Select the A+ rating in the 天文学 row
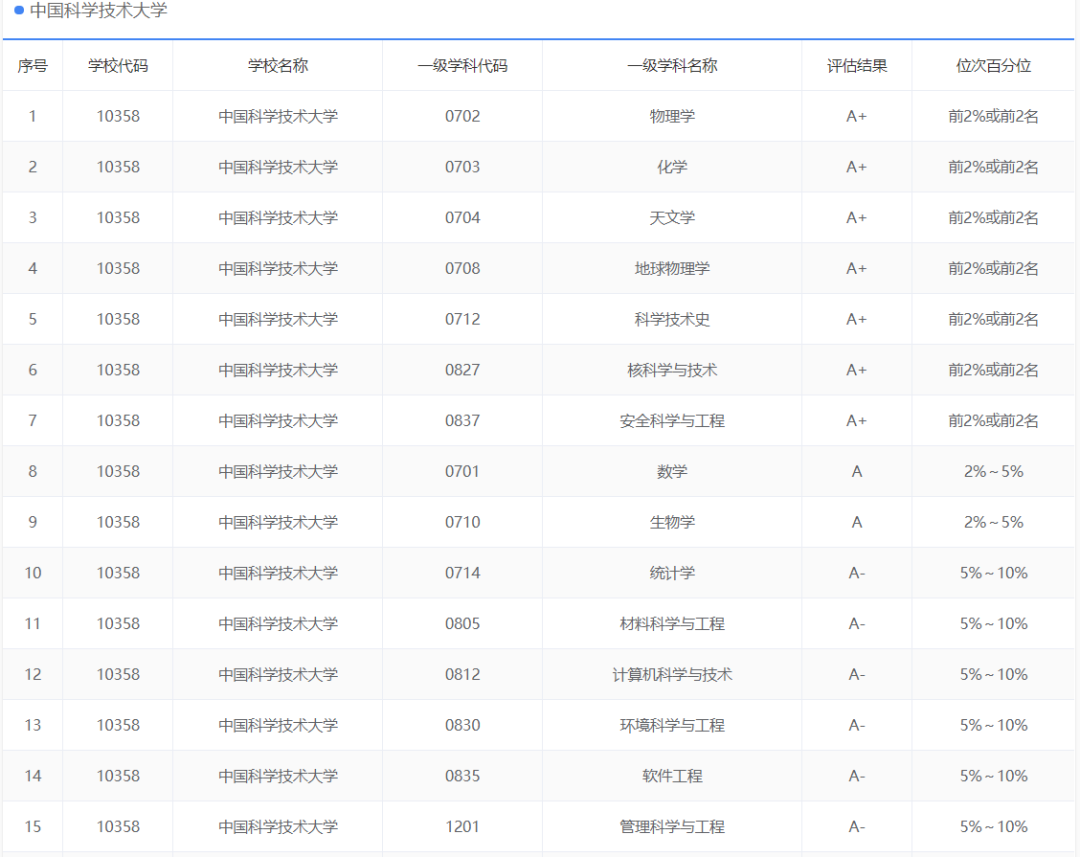The width and height of the screenshot is (1080, 857). click(x=857, y=218)
